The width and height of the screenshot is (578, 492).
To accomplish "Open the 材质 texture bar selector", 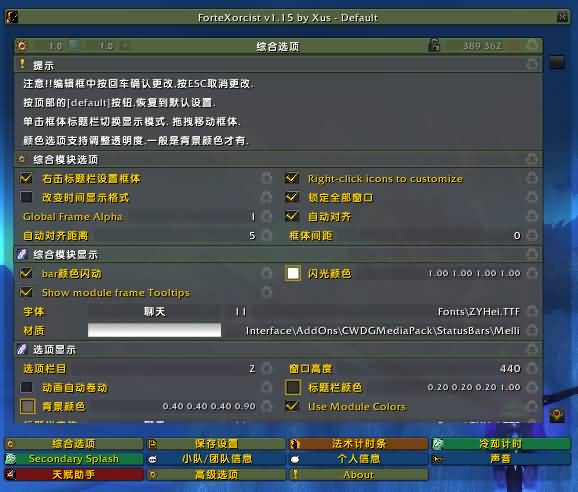I will (x=154, y=330).
